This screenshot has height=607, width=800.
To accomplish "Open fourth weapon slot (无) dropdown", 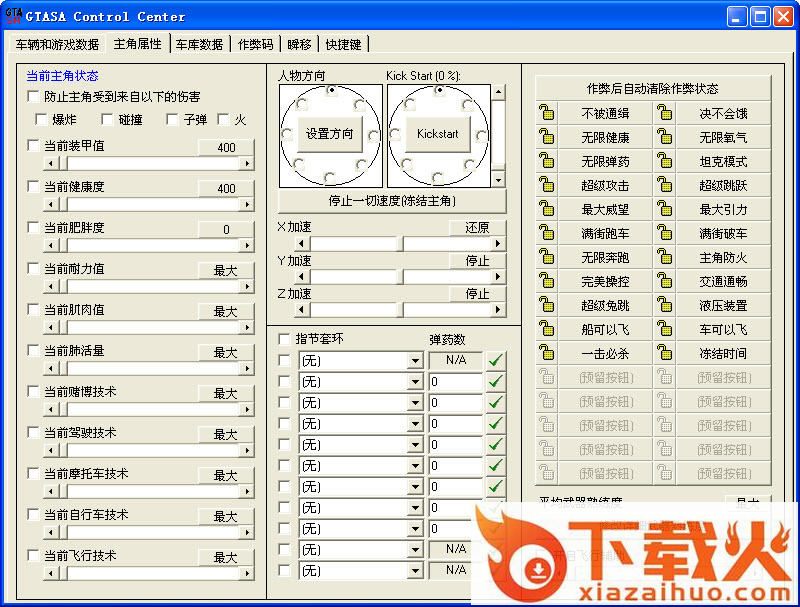I will 415,424.
